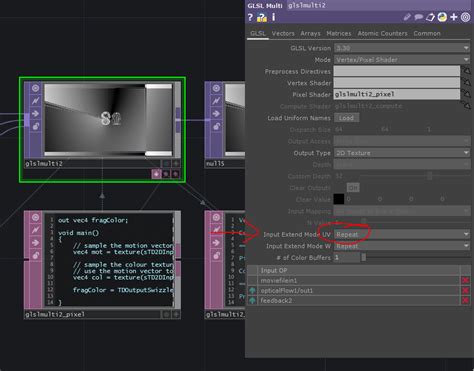Select the null5 node viewer thumbnail
Image resolution: width=474 pixels, height=371 pixels.
[235, 120]
